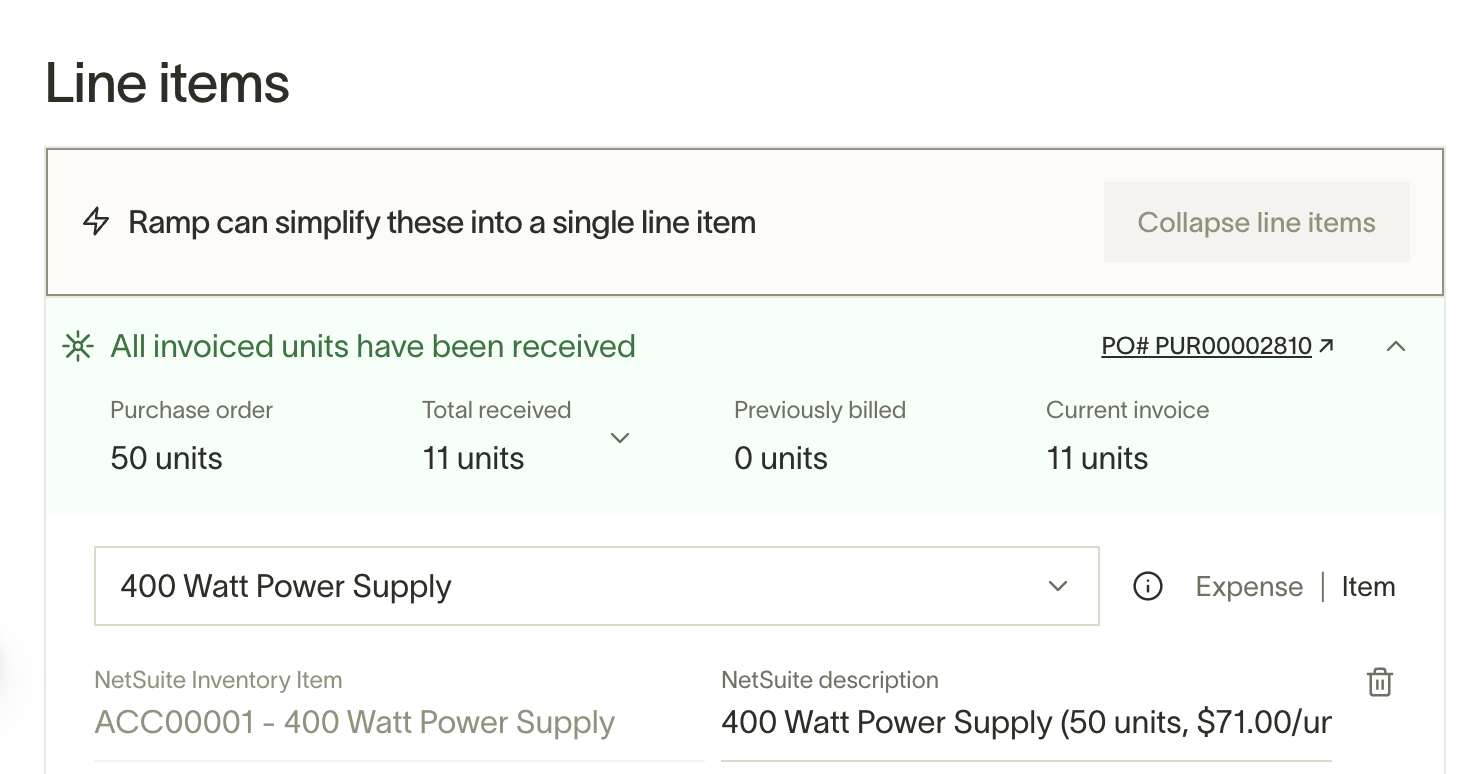Click the All invoiced units received message
The width and height of the screenshot is (1484, 774).
coord(373,346)
